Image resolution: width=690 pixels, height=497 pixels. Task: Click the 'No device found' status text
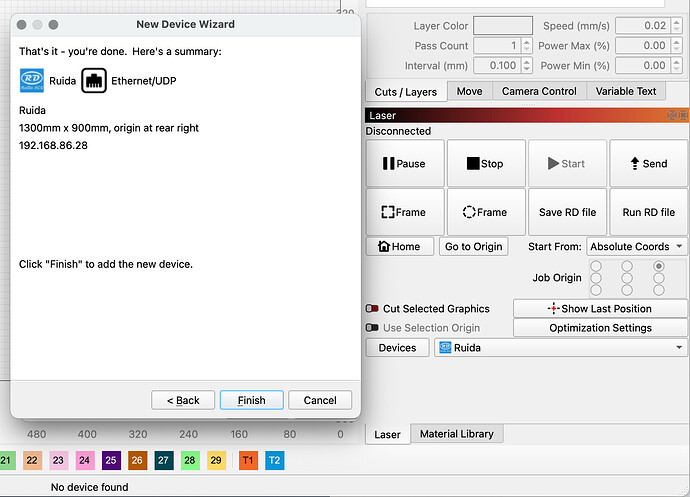coord(90,487)
